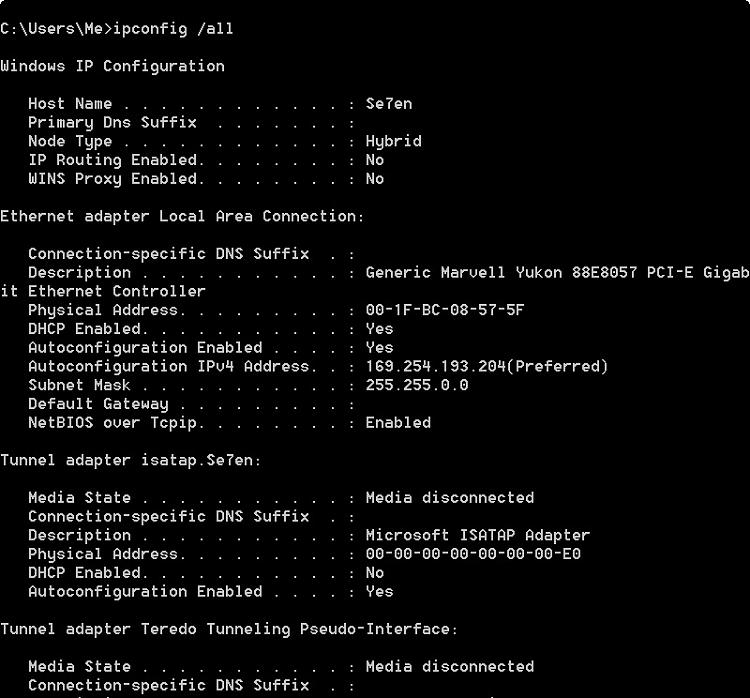The image size is (750, 698).
Task: Click the IP Routing Enabled No value
Action: click(375, 160)
